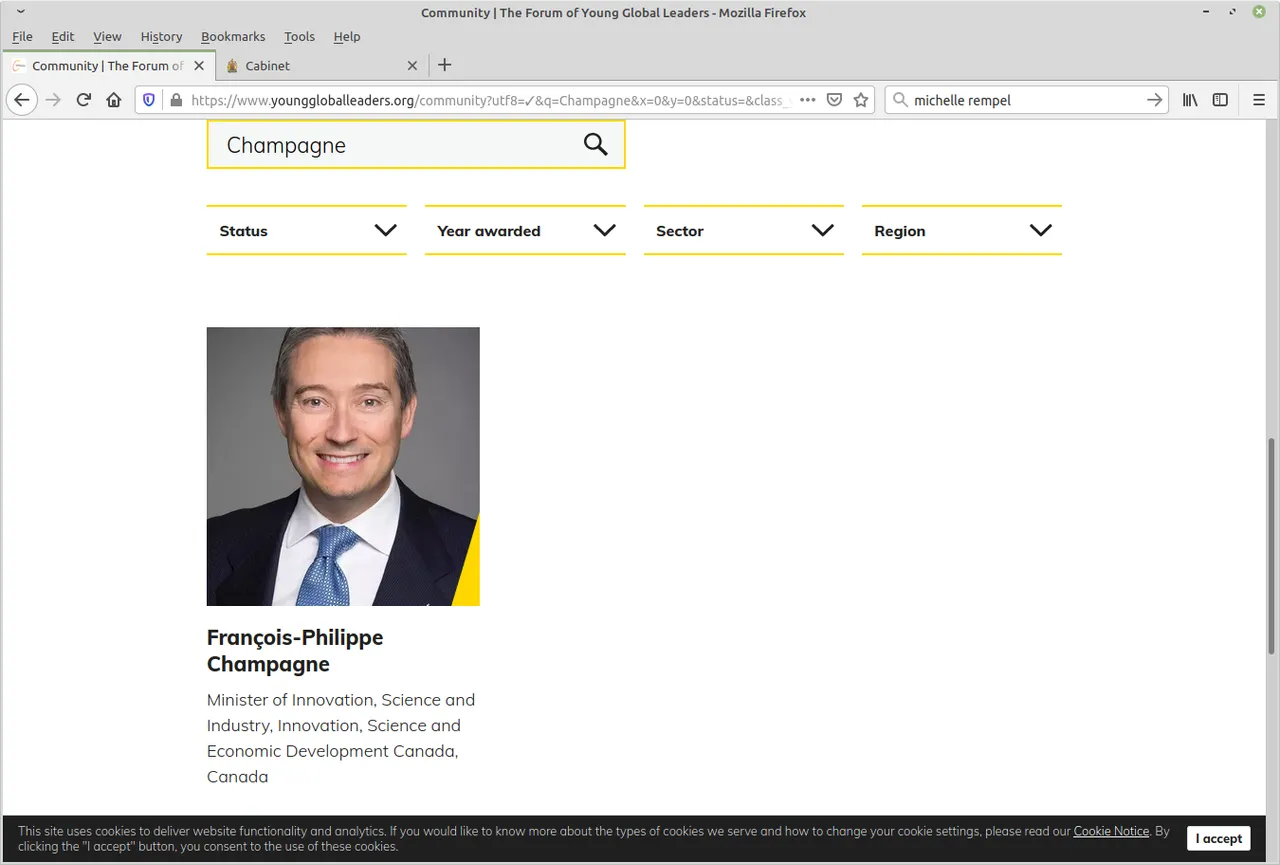The height and width of the screenshot is (865, 1280).
Task: Open the Bookmarks menu
Action: coord(233,36)
